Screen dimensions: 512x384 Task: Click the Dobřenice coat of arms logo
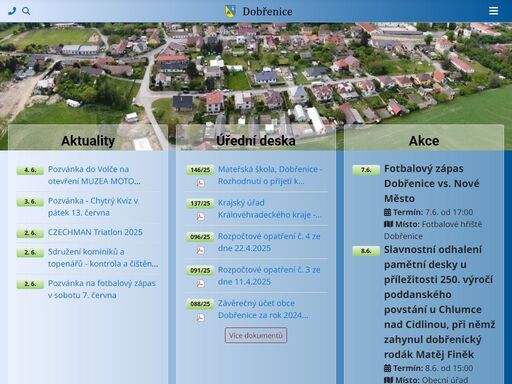(x=230, y=11)
